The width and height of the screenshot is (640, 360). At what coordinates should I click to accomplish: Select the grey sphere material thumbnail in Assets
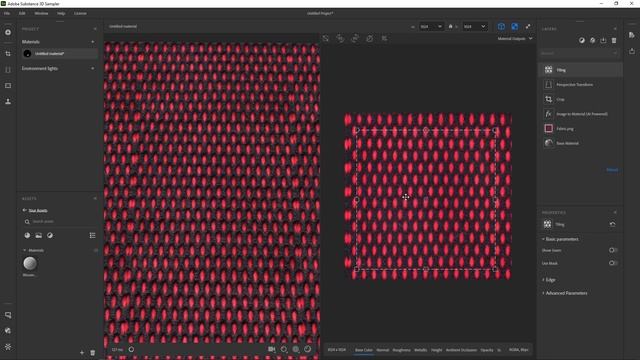pyautogui.click(x=30, y=264)
